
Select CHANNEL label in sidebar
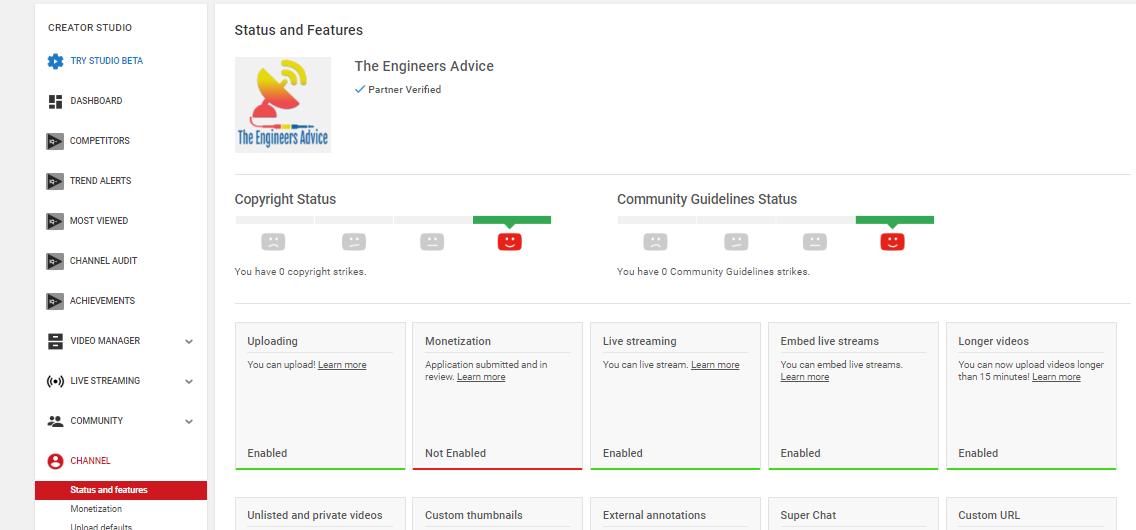(91, 460)
